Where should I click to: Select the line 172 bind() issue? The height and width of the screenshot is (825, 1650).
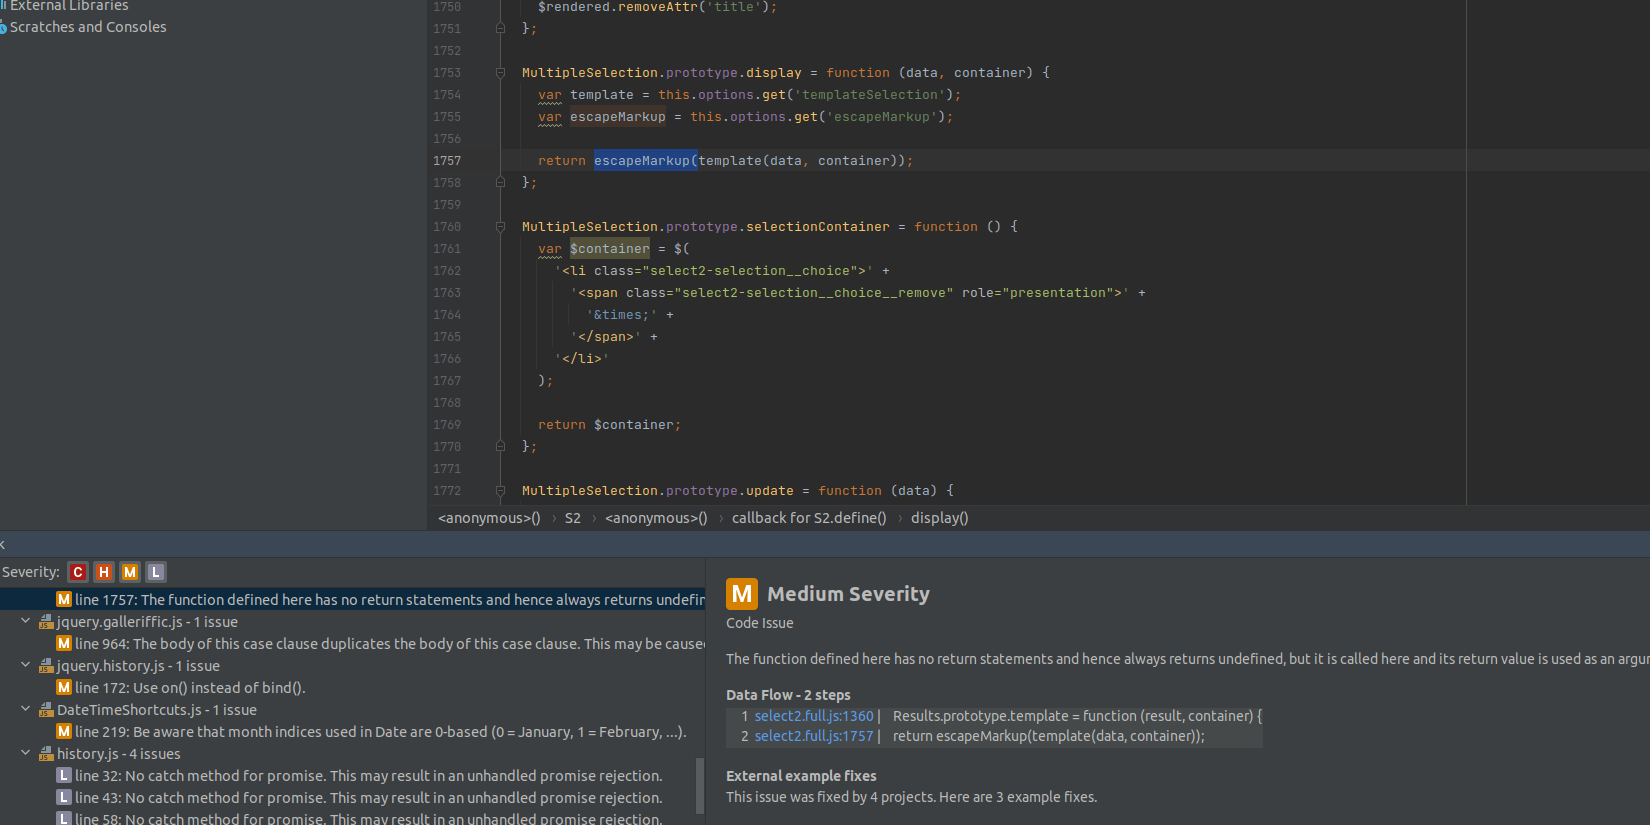click(x=190, y=688)
